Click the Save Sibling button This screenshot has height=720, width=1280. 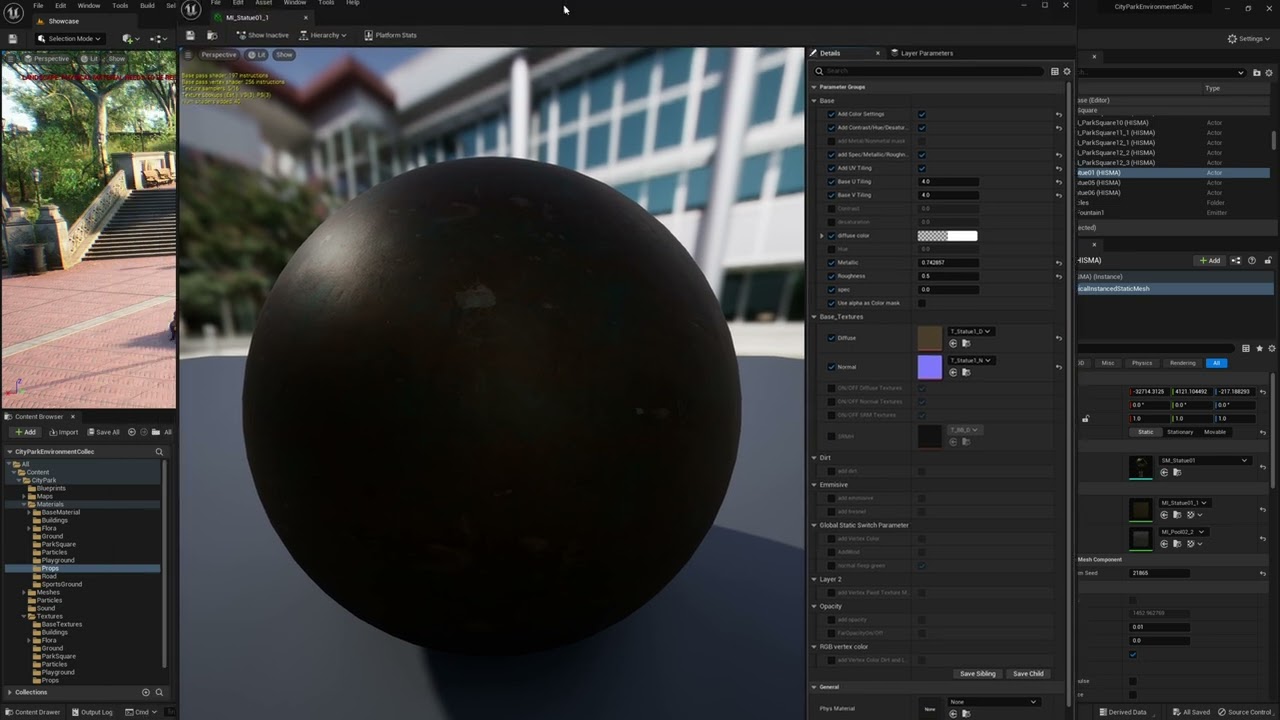[x=977, y=674]
